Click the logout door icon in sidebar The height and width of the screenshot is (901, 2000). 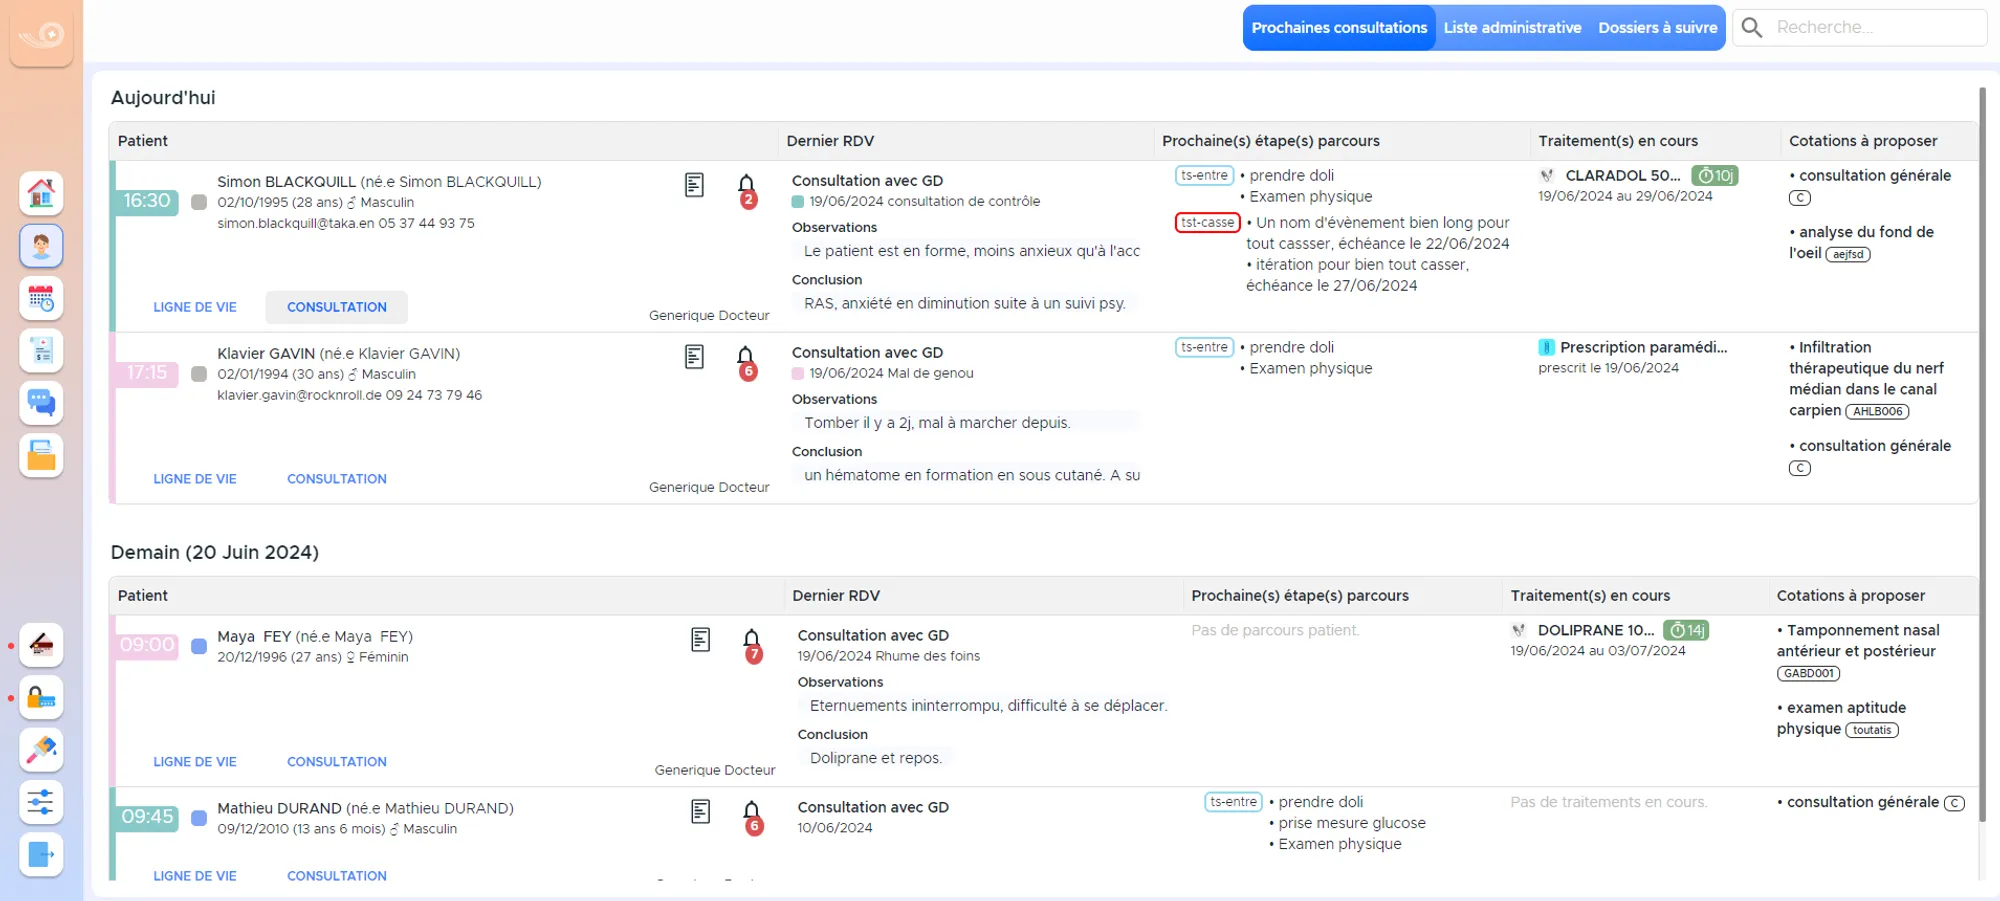pos(41,854)
